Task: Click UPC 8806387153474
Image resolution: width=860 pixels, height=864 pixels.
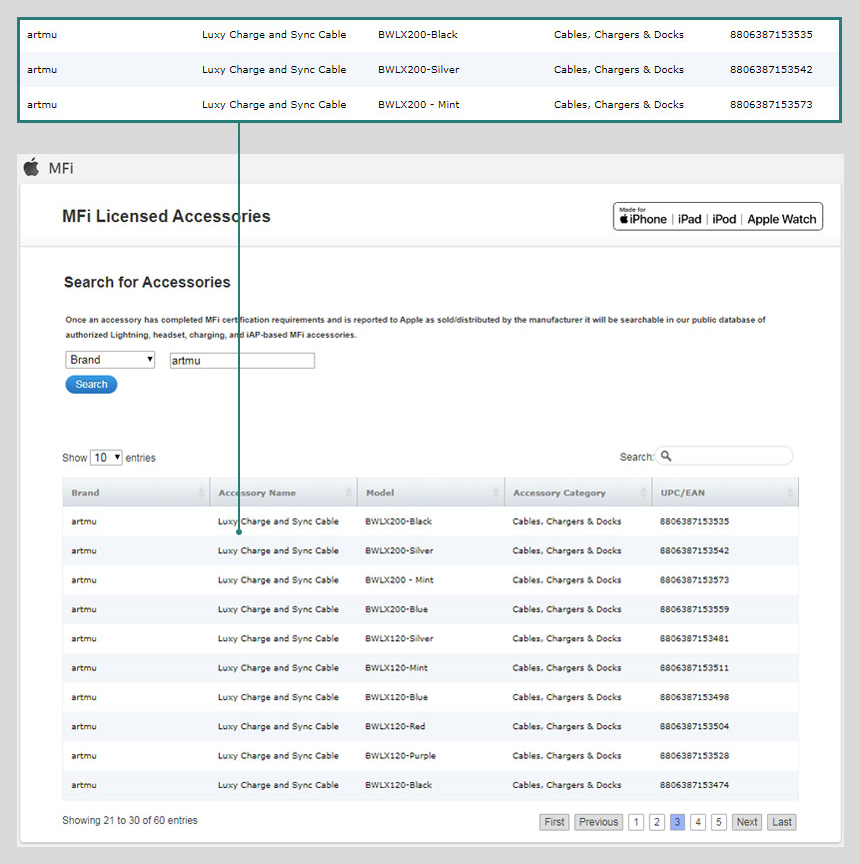Action: (694, 785)
